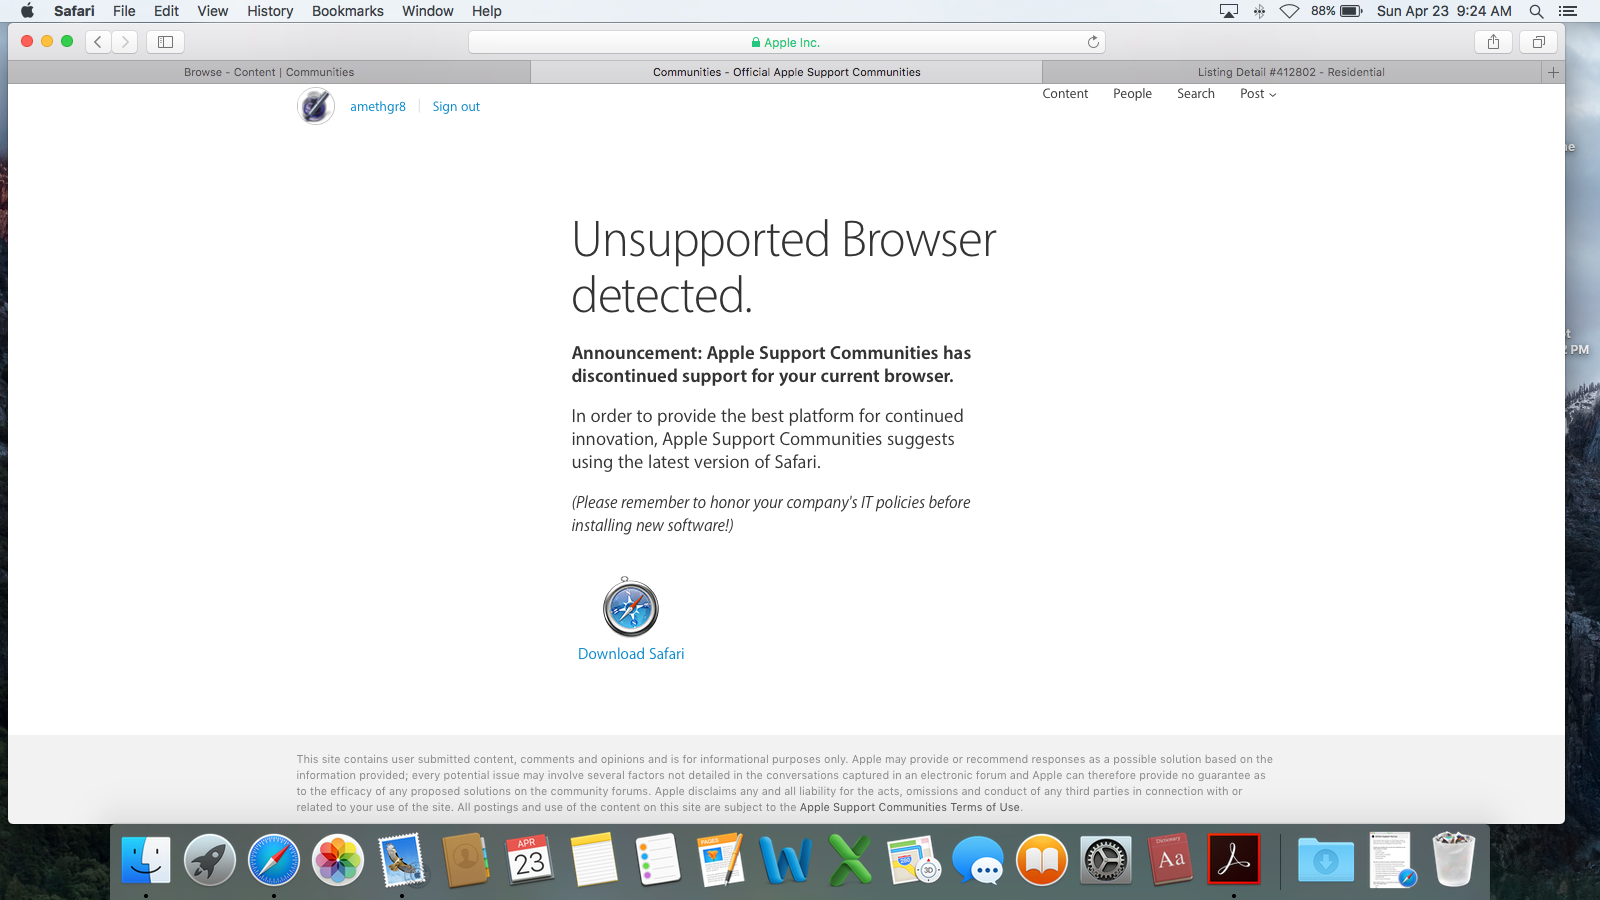
Task: Open Spotlight search from the menu bar
Action: point(1537,11)
